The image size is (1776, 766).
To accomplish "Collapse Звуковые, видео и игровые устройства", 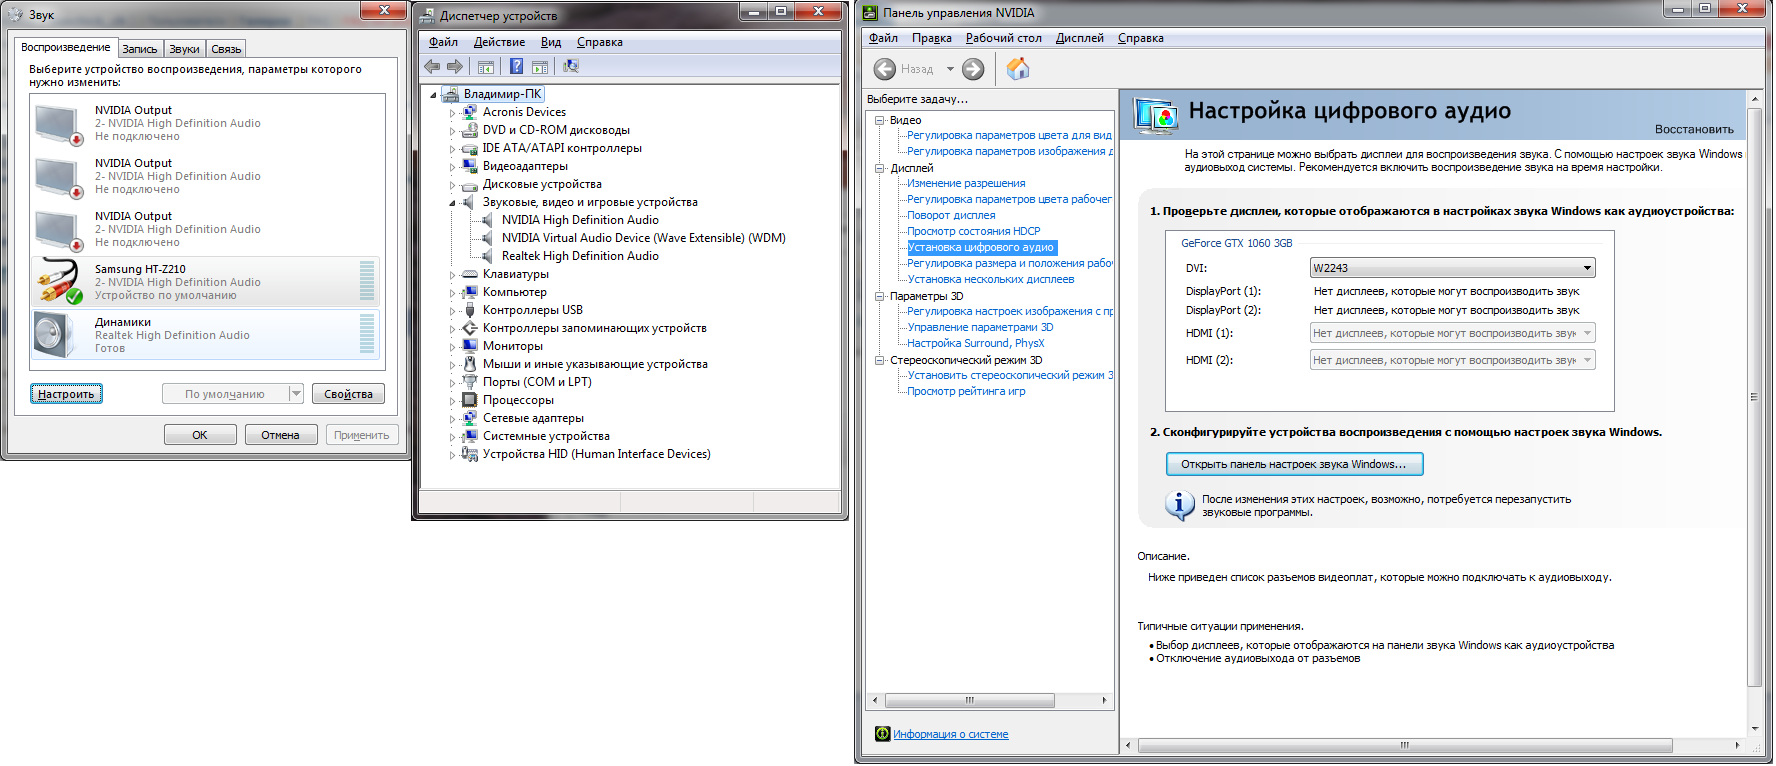I will (x=452, y=203).
